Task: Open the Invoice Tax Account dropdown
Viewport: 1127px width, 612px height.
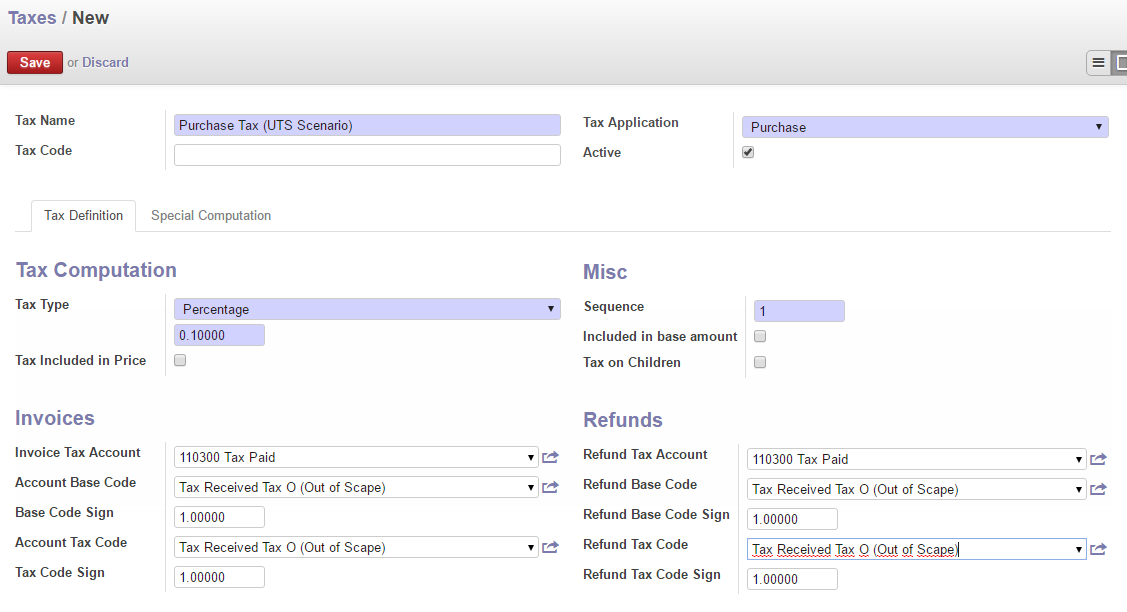Action: (356, 458)
